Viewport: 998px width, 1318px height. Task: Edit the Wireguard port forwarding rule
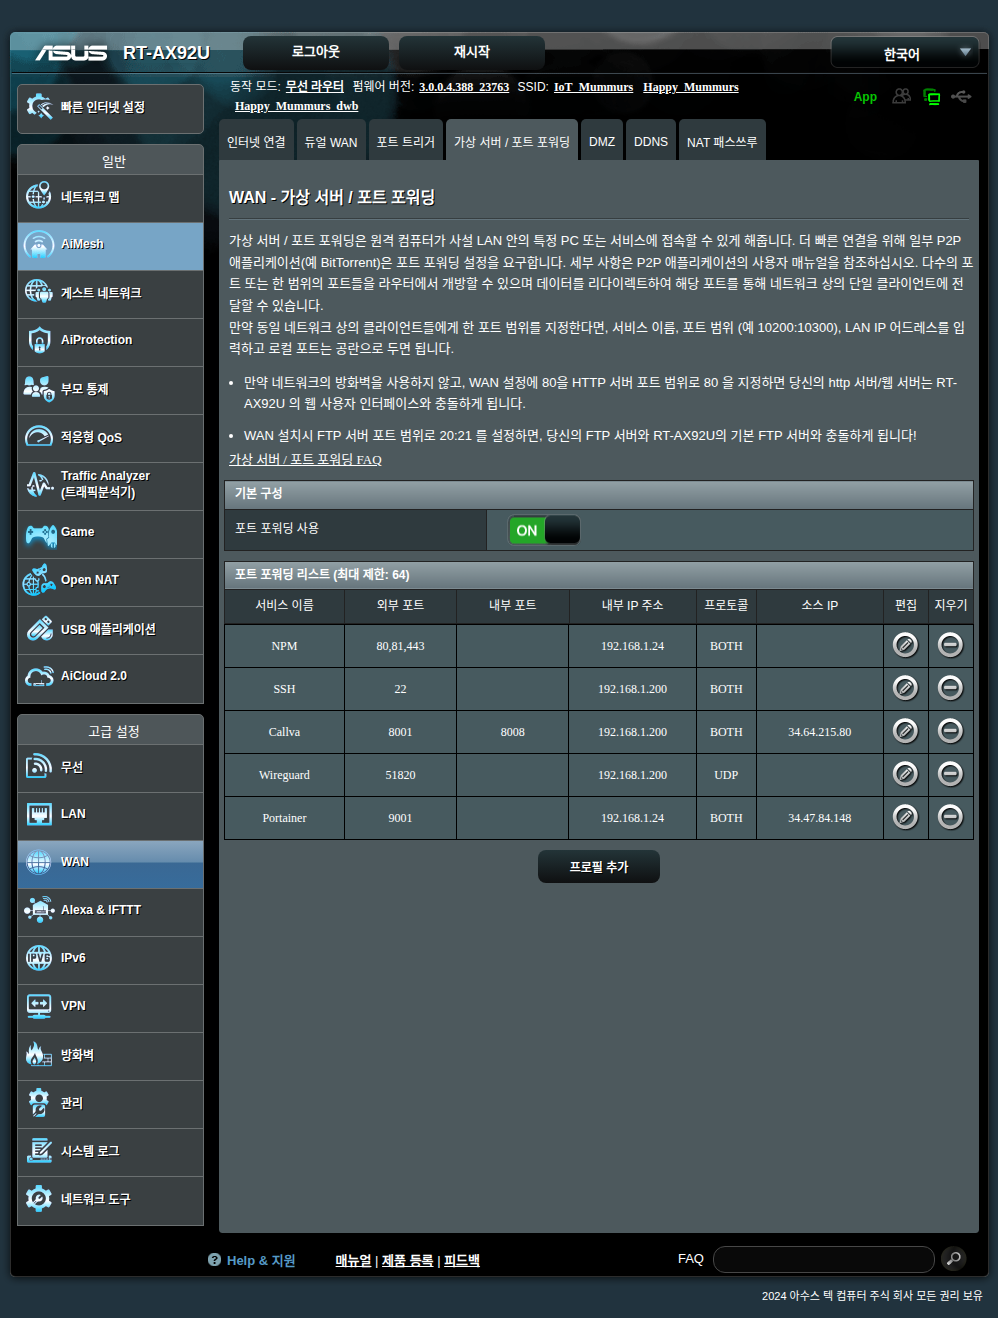(905, 774)
